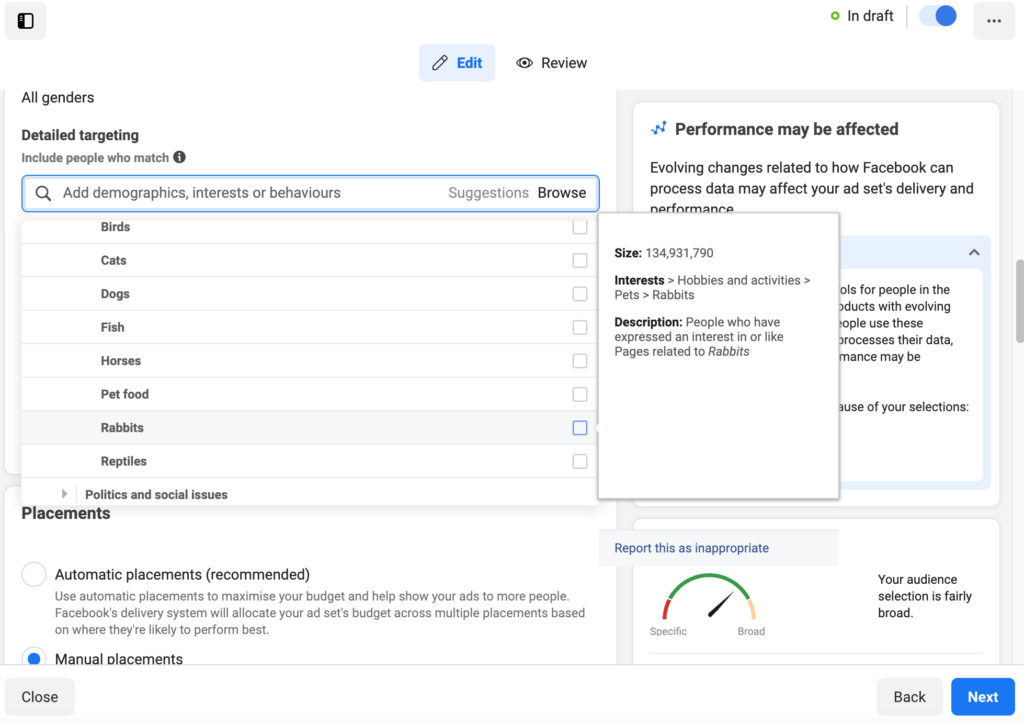
Task: Tick the Birds checkbox
Action: pos(580,227)
